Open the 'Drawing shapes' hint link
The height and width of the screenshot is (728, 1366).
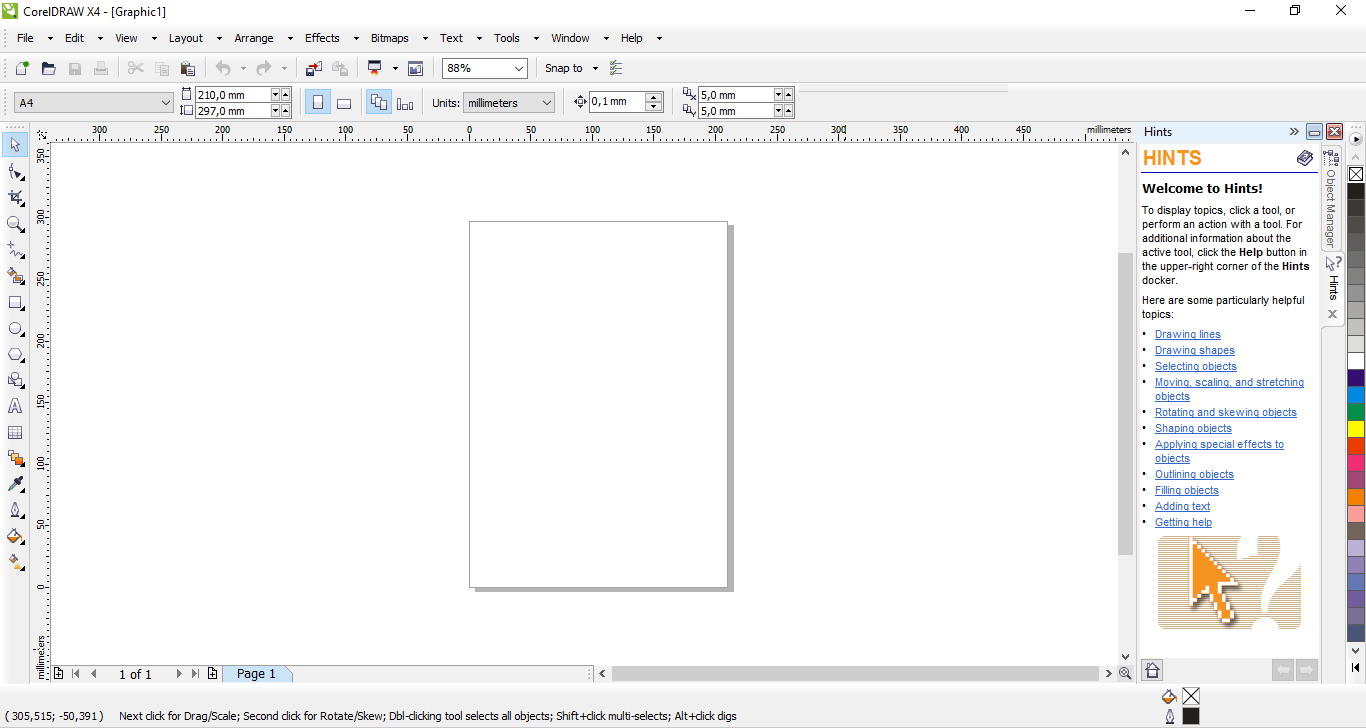coord(1194,350)
